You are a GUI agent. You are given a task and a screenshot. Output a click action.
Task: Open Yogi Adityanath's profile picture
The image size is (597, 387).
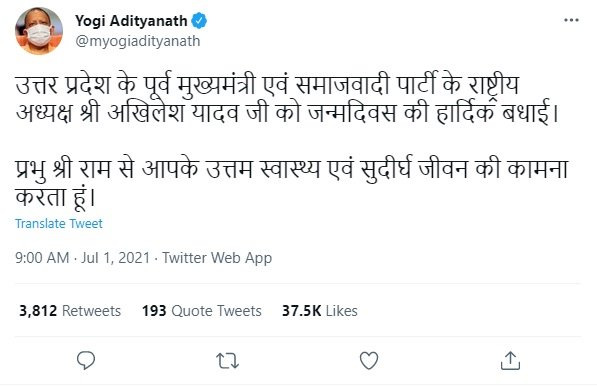tap(39, 31)
